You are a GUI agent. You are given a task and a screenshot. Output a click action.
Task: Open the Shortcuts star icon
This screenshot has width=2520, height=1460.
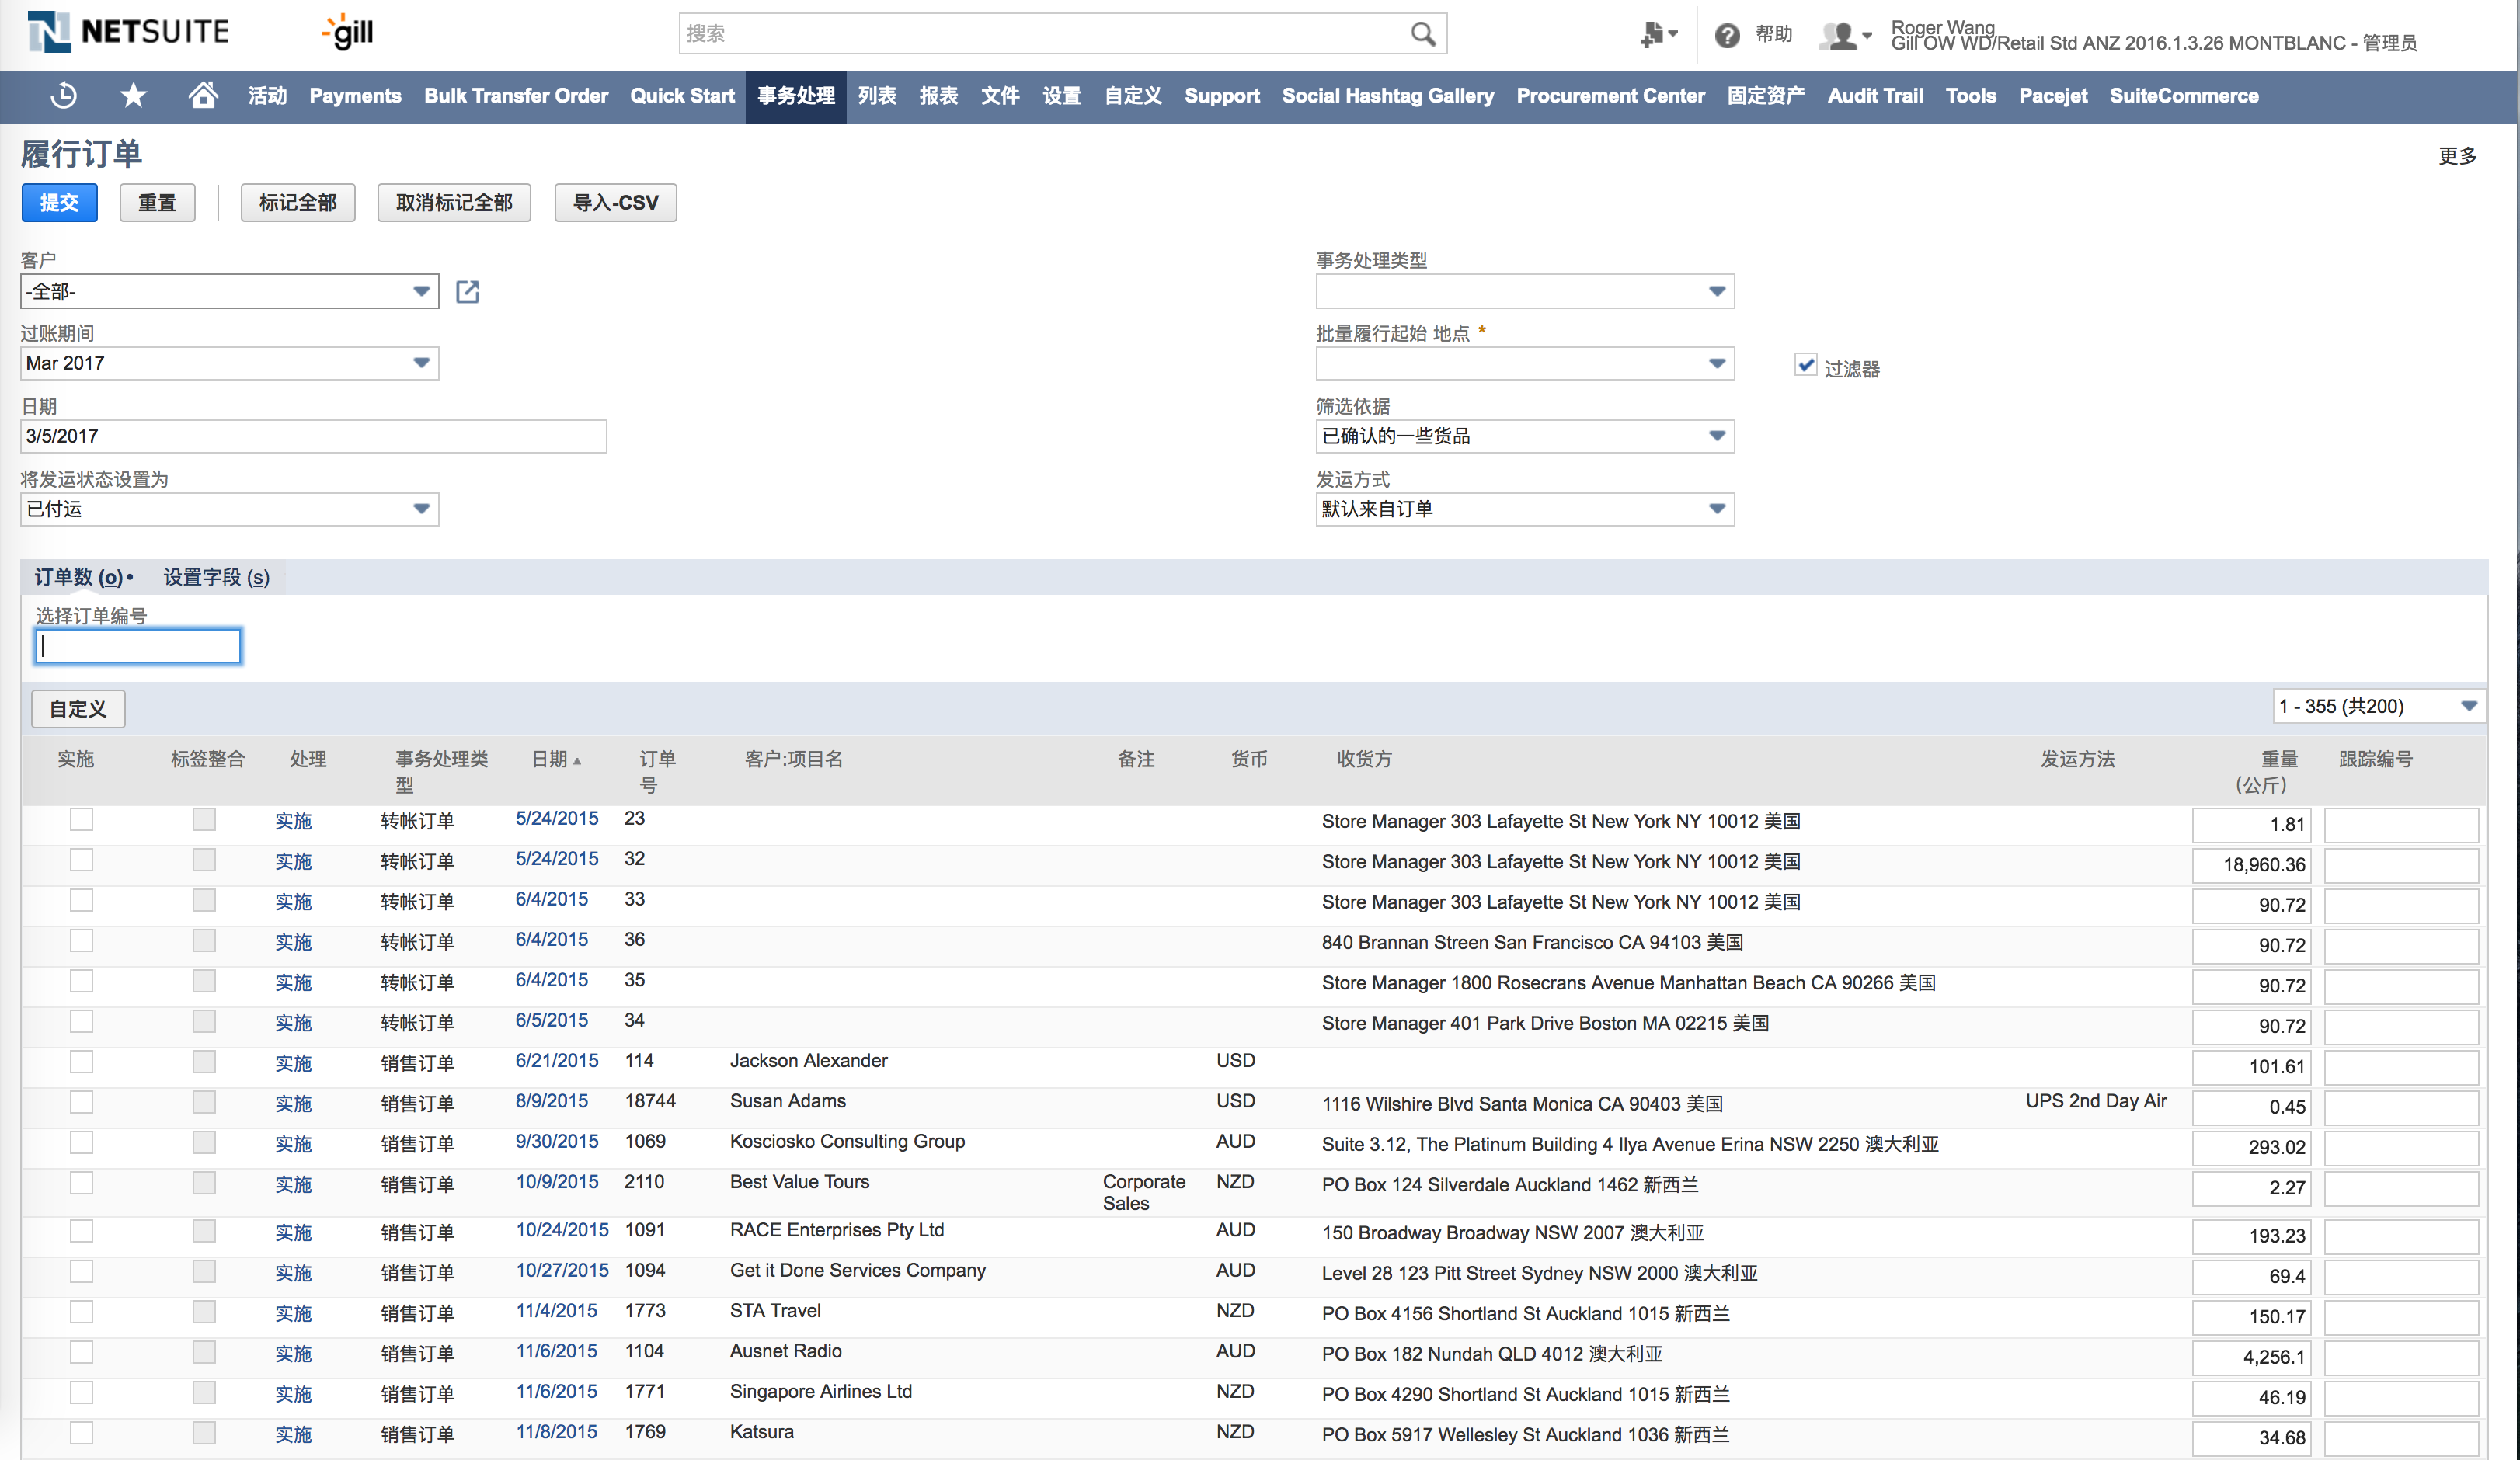pyautogui.click(x=133, y=96)
